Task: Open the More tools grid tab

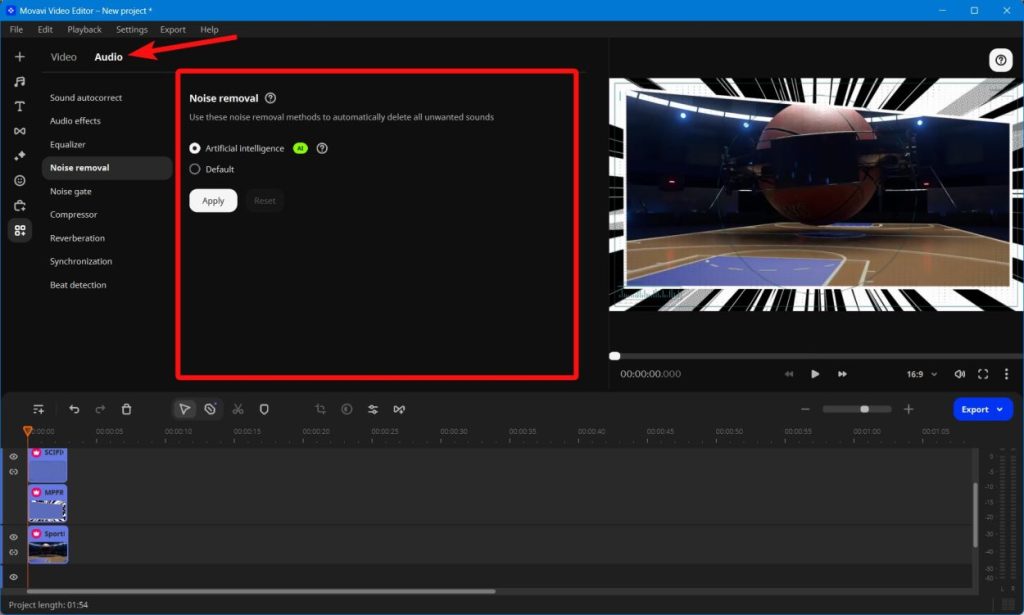Action: [20, 230]
